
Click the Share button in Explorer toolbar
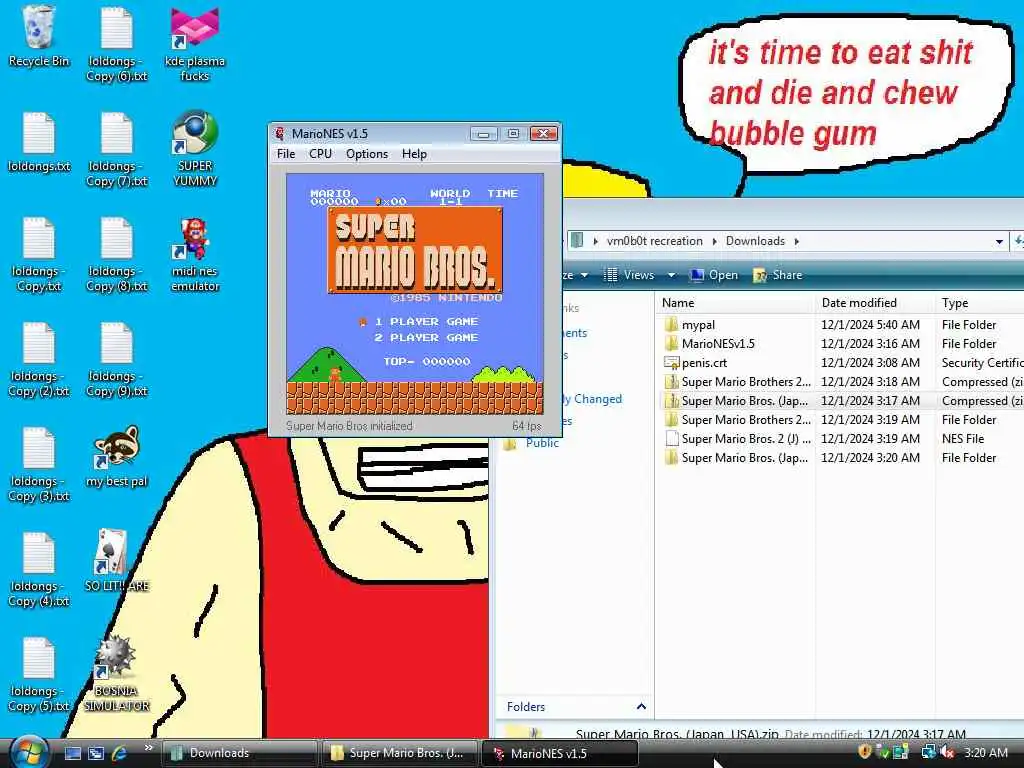coord(777,275)
